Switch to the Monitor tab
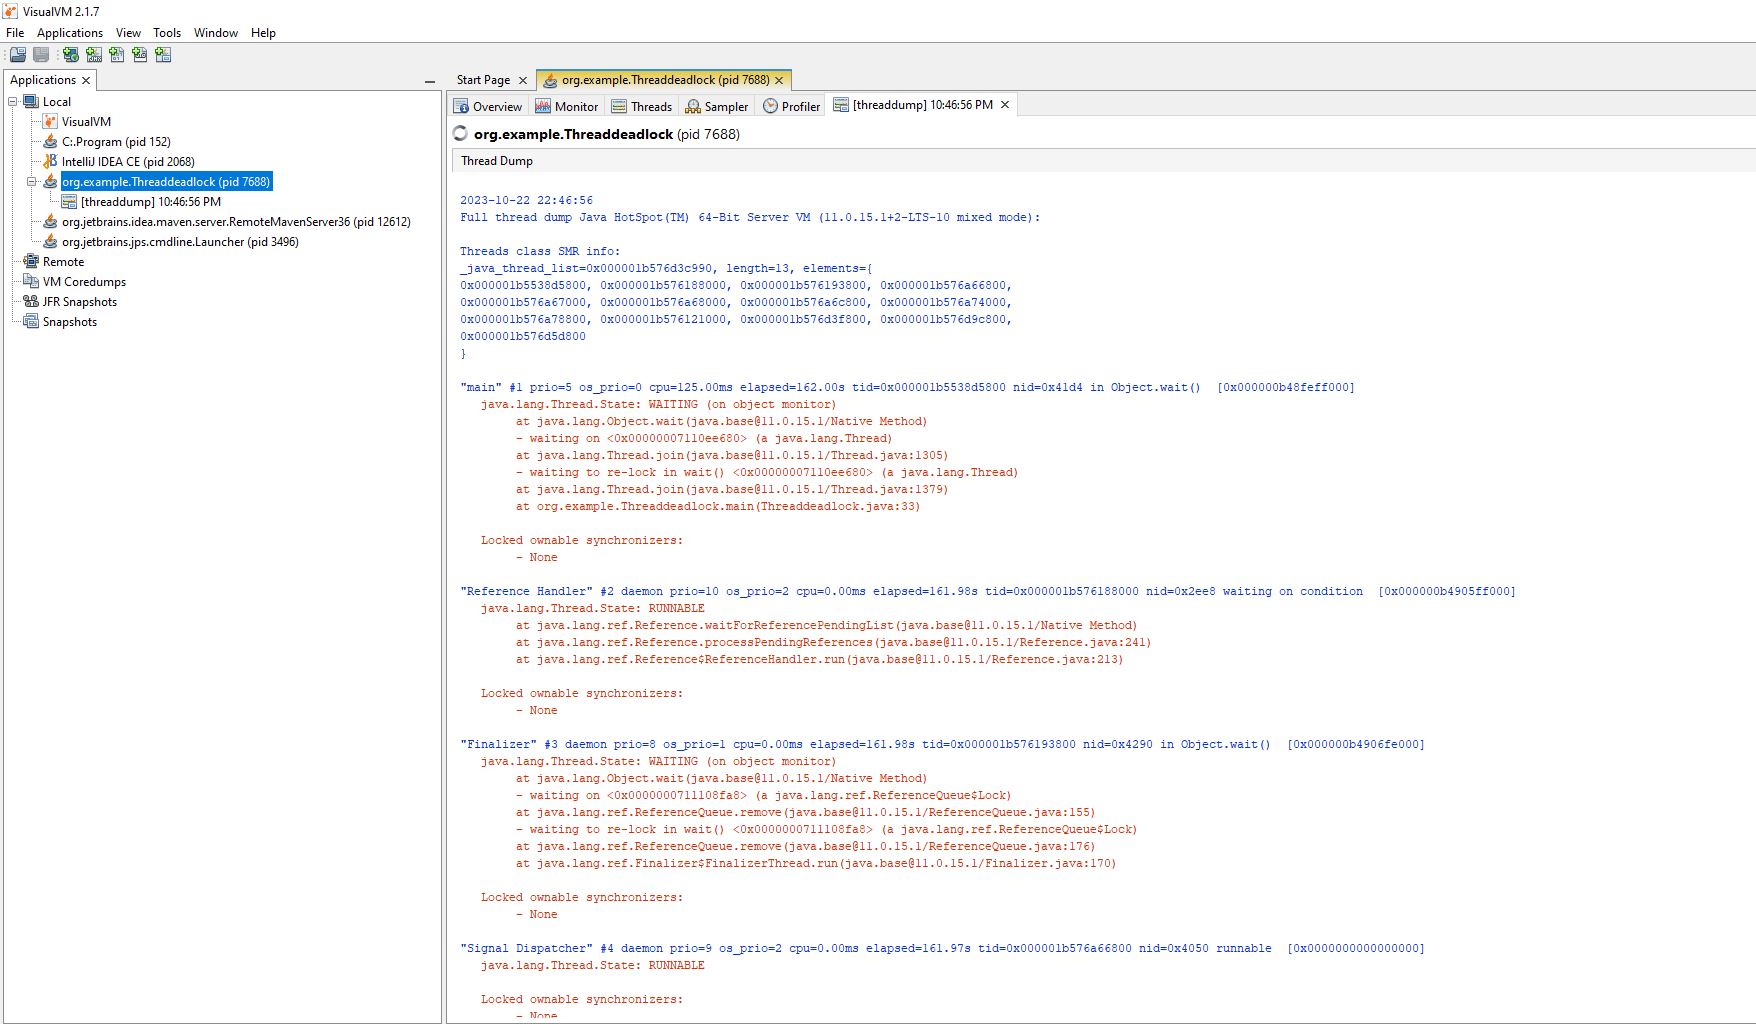 (x=566, y=106)
